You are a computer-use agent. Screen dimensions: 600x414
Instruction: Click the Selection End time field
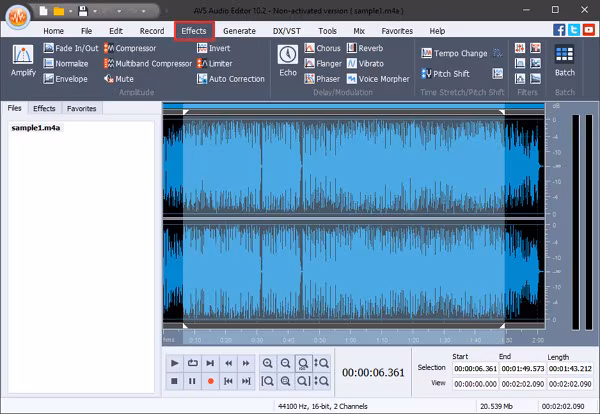coord(523,368)
